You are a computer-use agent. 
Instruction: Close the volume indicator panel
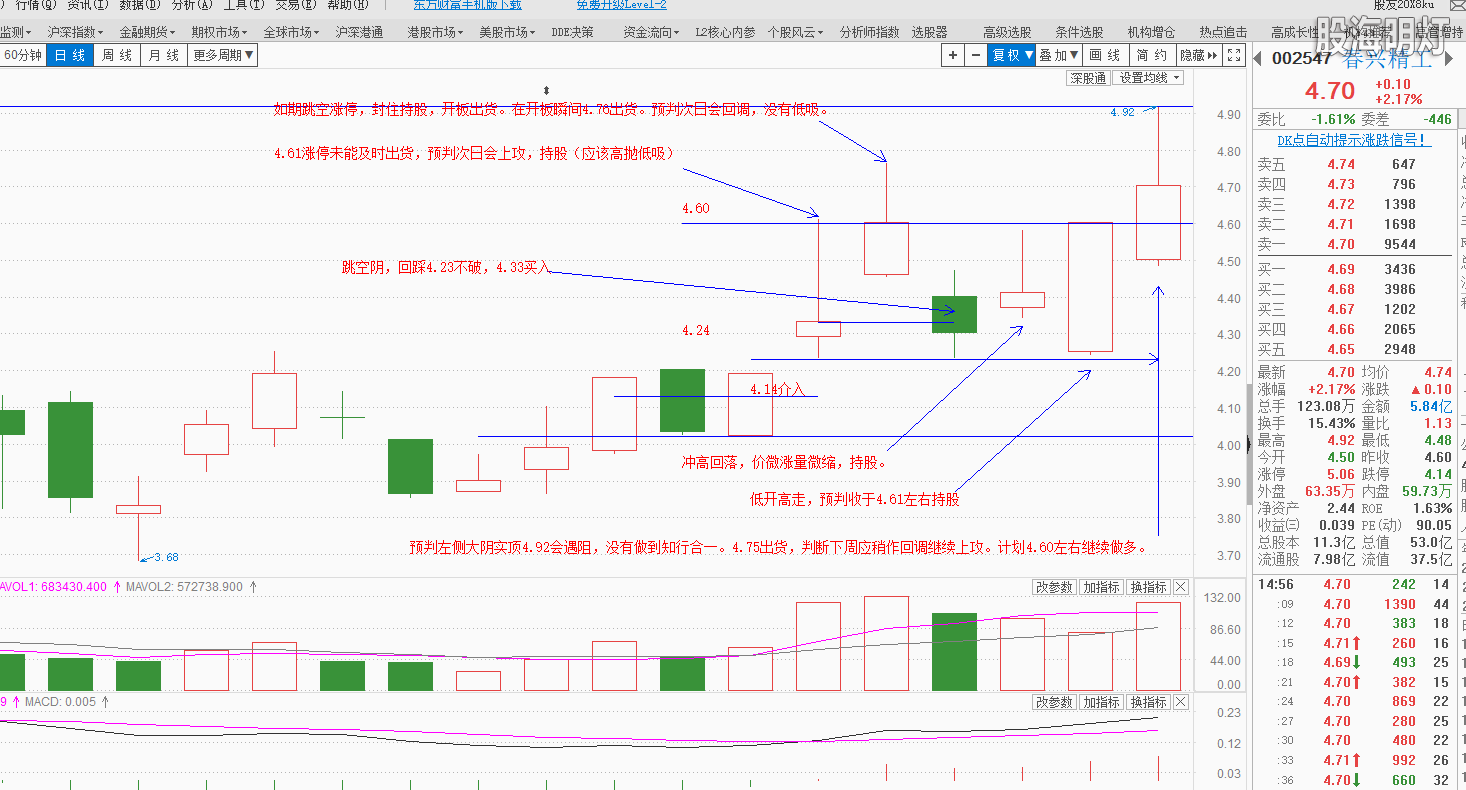pyautogui.click(x=1181, y=587)
